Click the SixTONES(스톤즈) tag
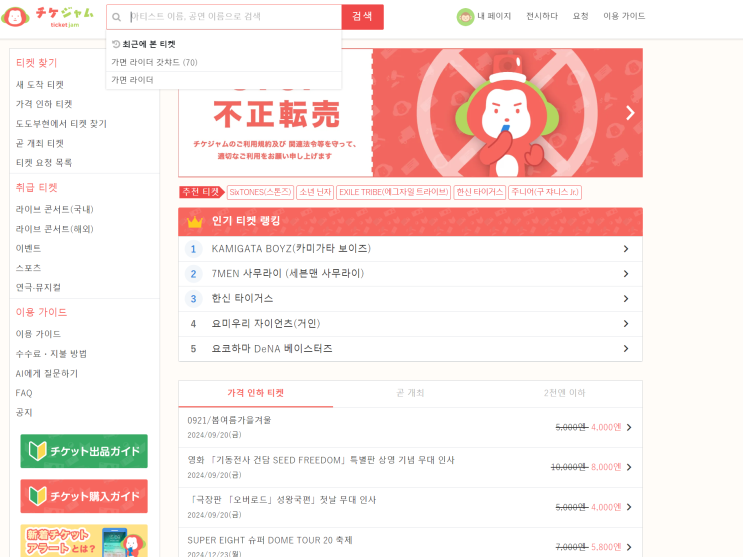 point(260,192)
